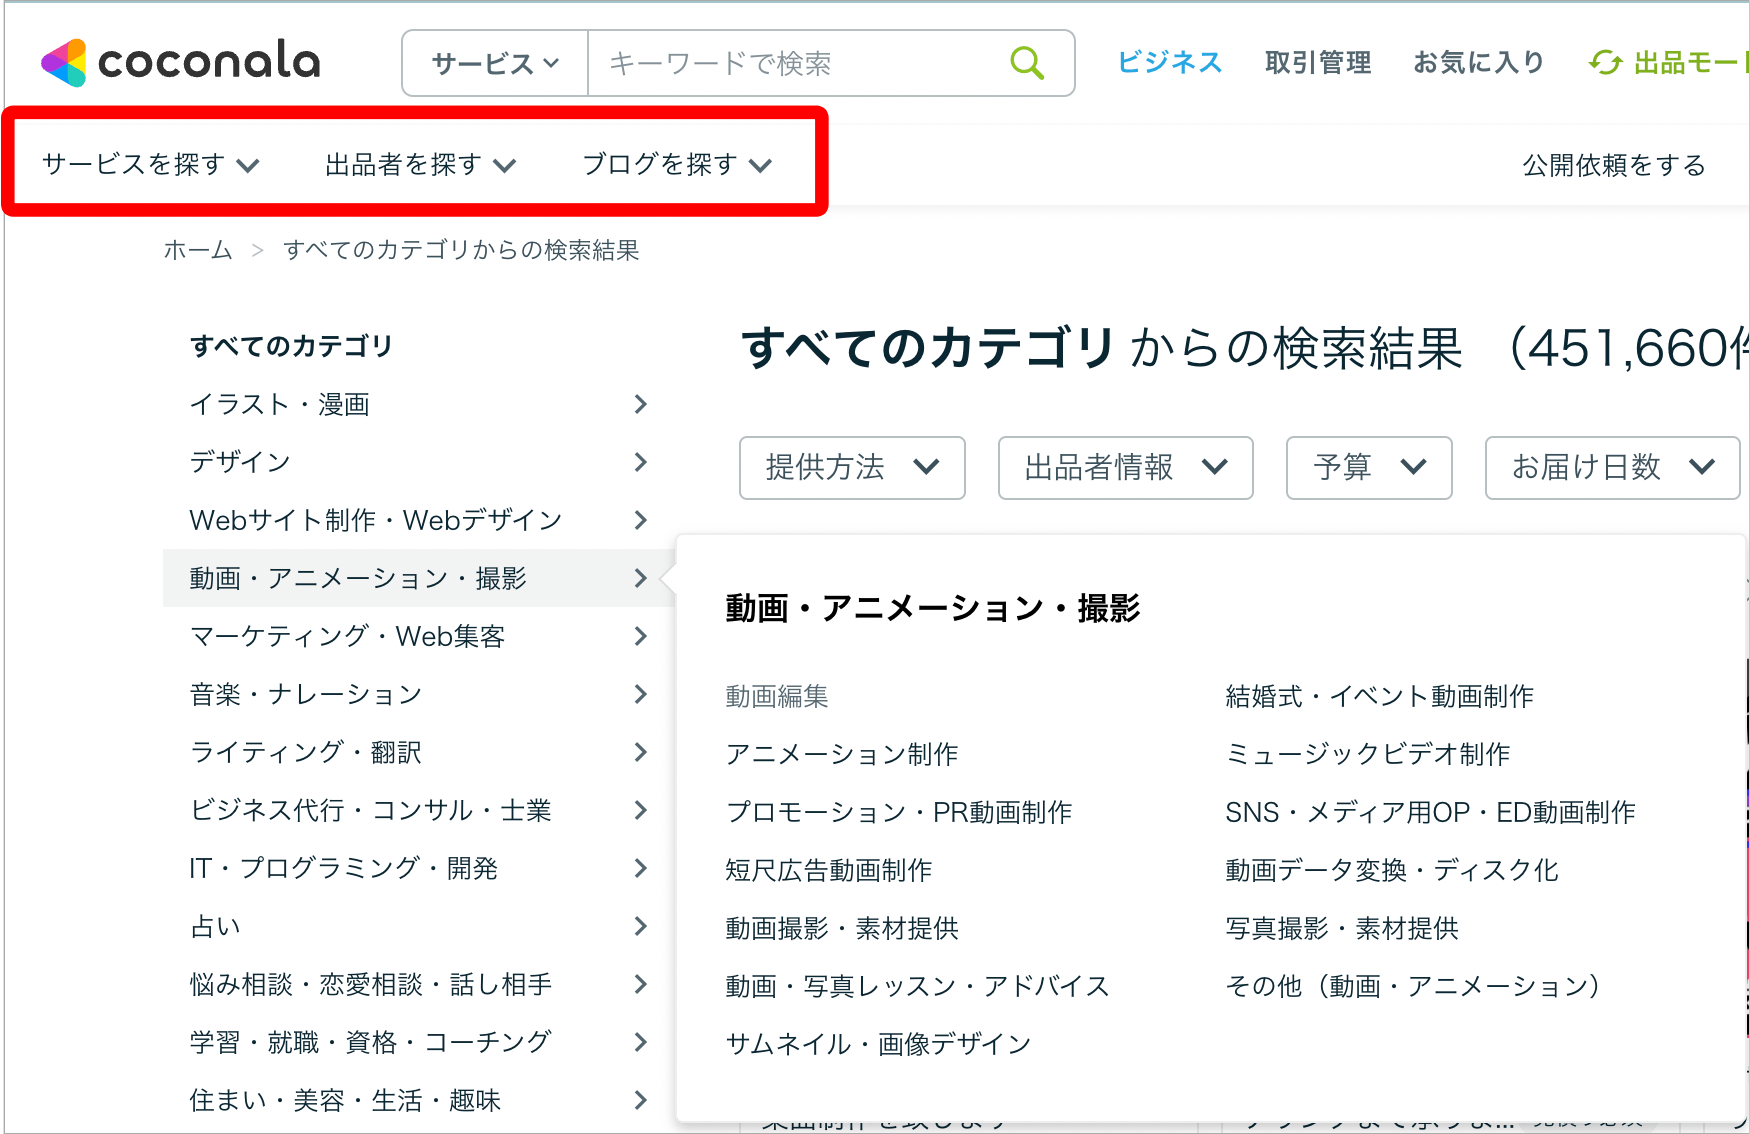Select イラスト・漫画 category
This screenshot has height=1134, width=1750.
coord(419,404)
